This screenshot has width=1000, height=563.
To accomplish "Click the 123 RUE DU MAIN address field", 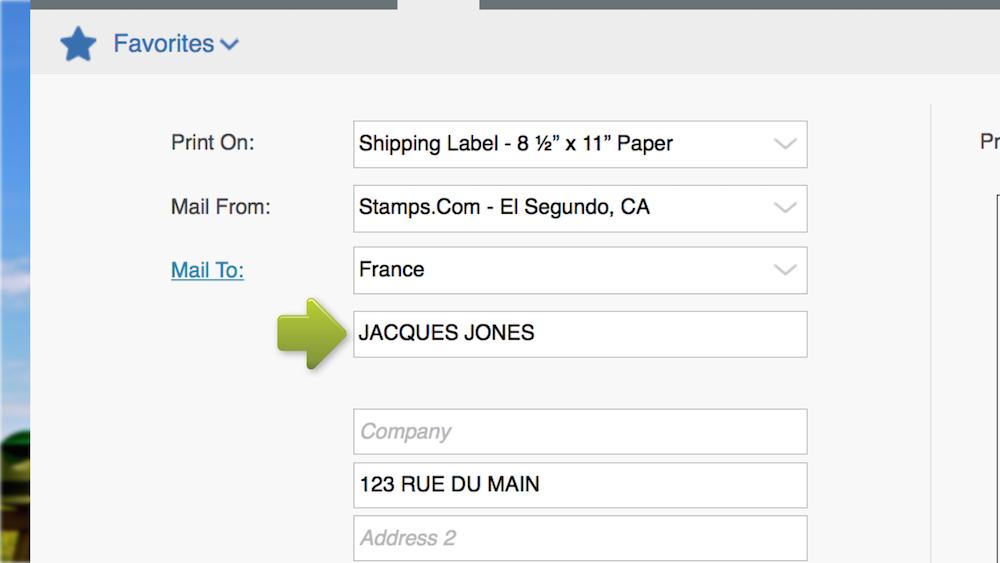I will click(x=580, y=485).
